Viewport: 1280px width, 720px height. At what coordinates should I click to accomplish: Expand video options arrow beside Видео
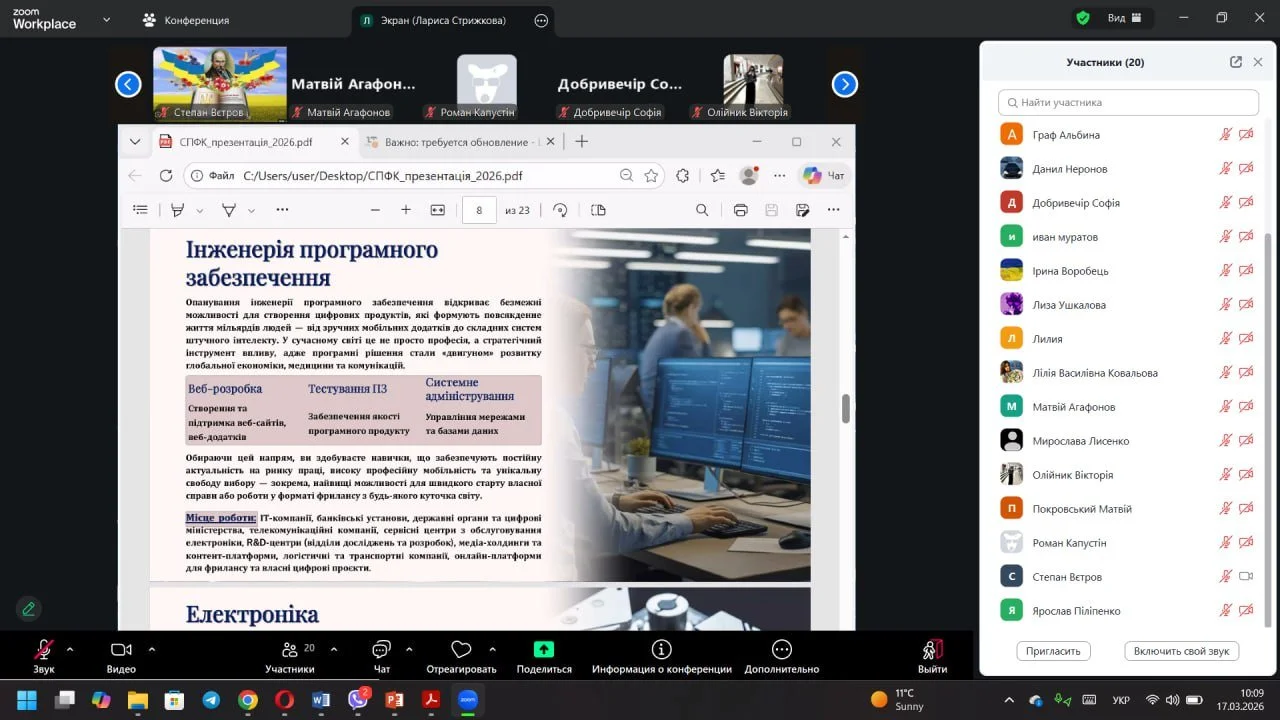pyautogui.click(x=152, y=649)
